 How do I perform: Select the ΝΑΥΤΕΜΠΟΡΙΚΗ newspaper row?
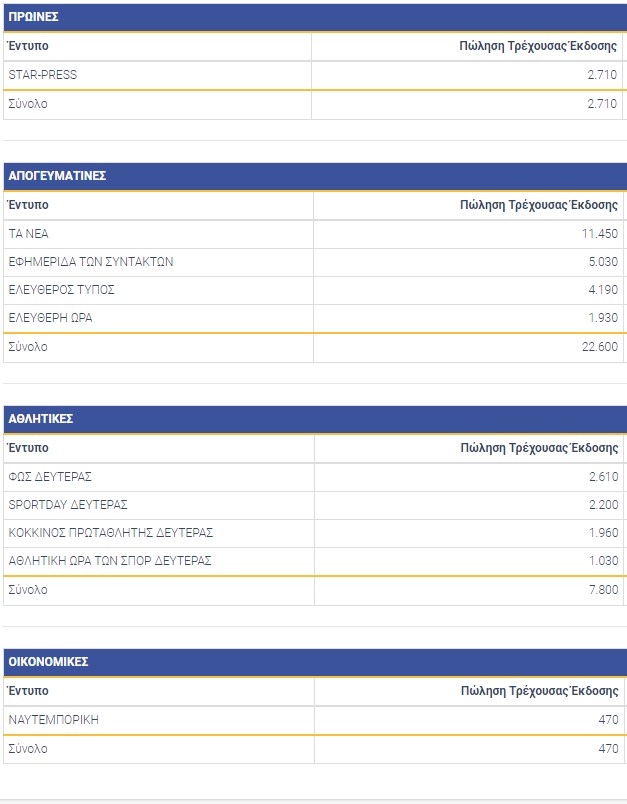tap(53, 720)
